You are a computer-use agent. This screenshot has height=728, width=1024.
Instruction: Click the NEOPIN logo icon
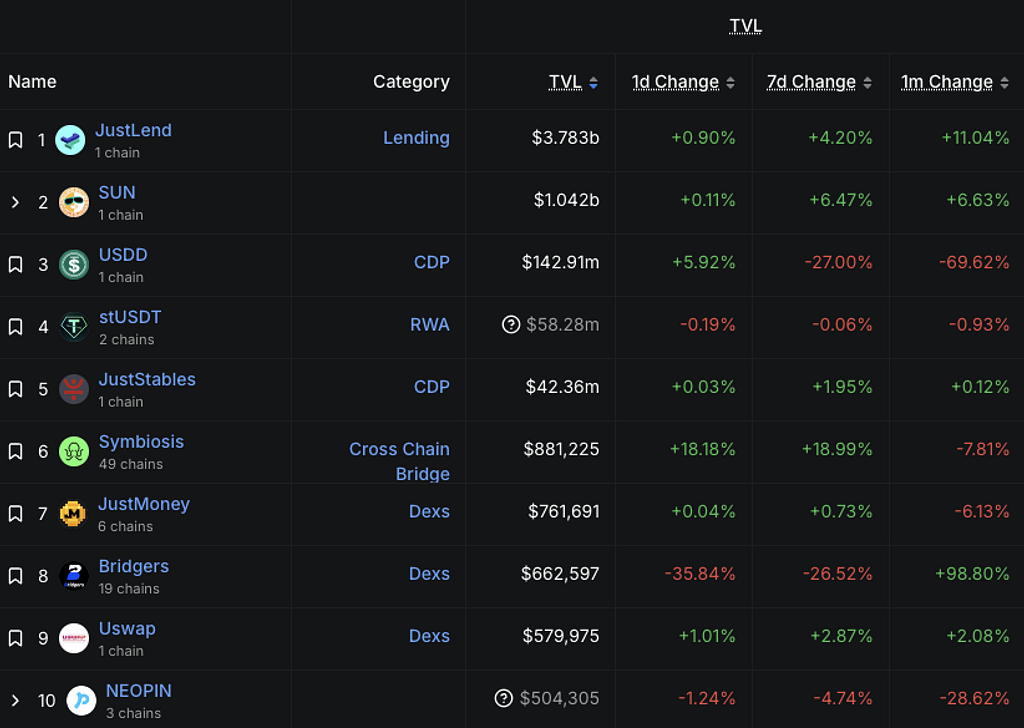click(81, 700)
